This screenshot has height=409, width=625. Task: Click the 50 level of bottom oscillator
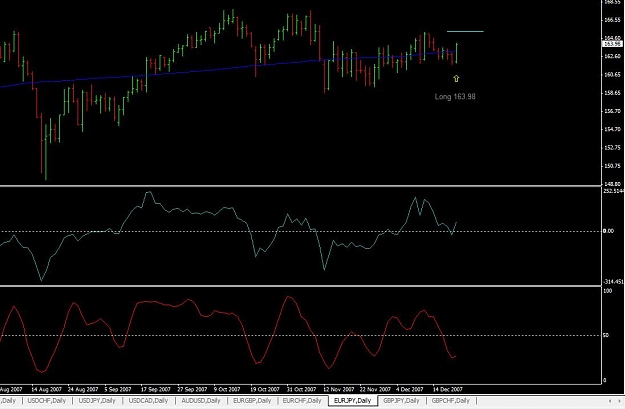coord(606,335)
